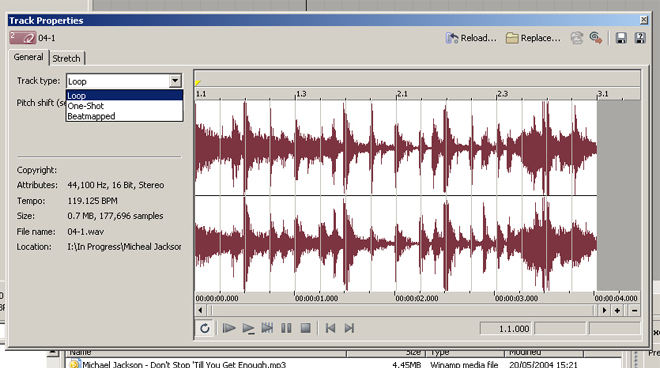This screenshot has width=660, height=368.
Task: Click the lower channel of the waveform
Action: 396,244
